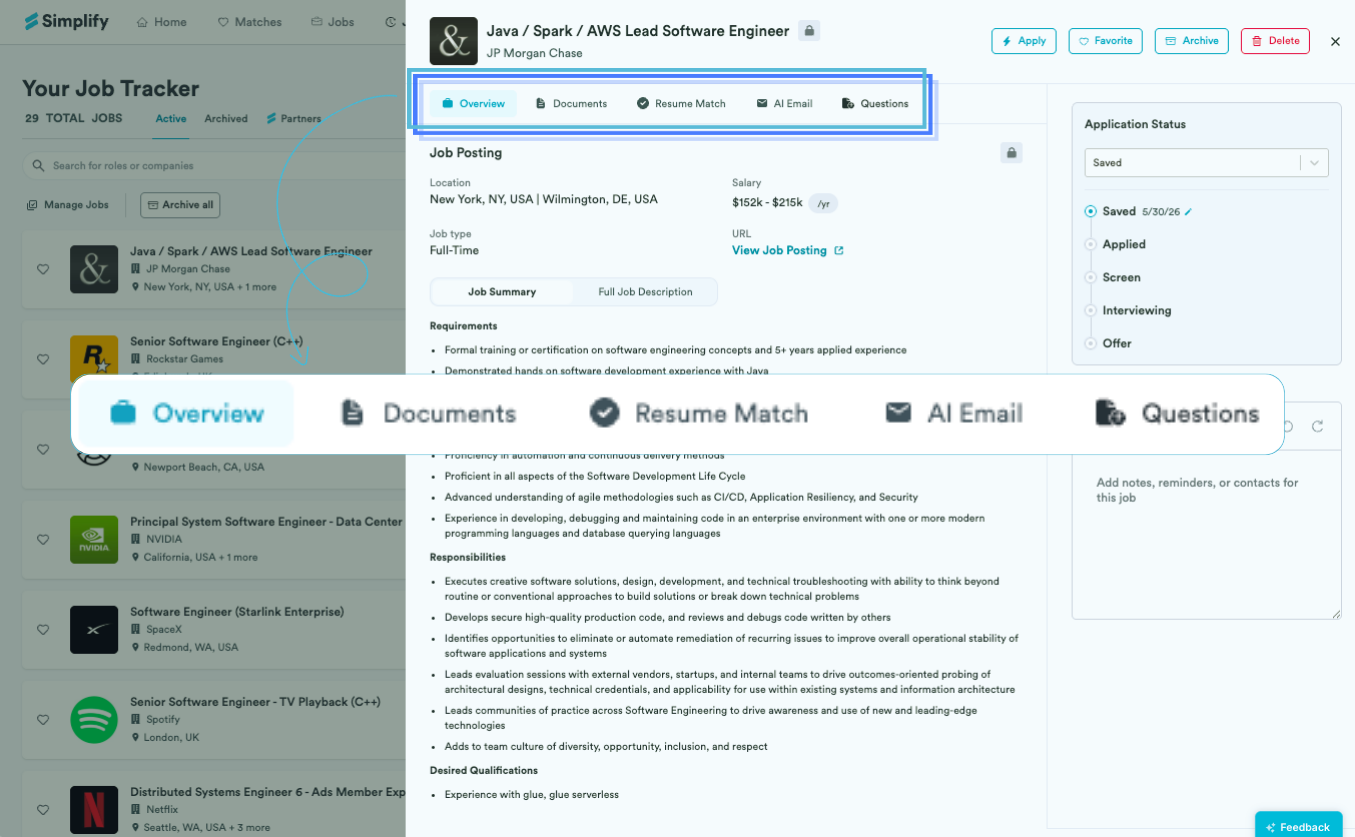This screenshot has height=837, width=1355.
Task: Select the Screen status step
Action: [x=1113, y=278]
